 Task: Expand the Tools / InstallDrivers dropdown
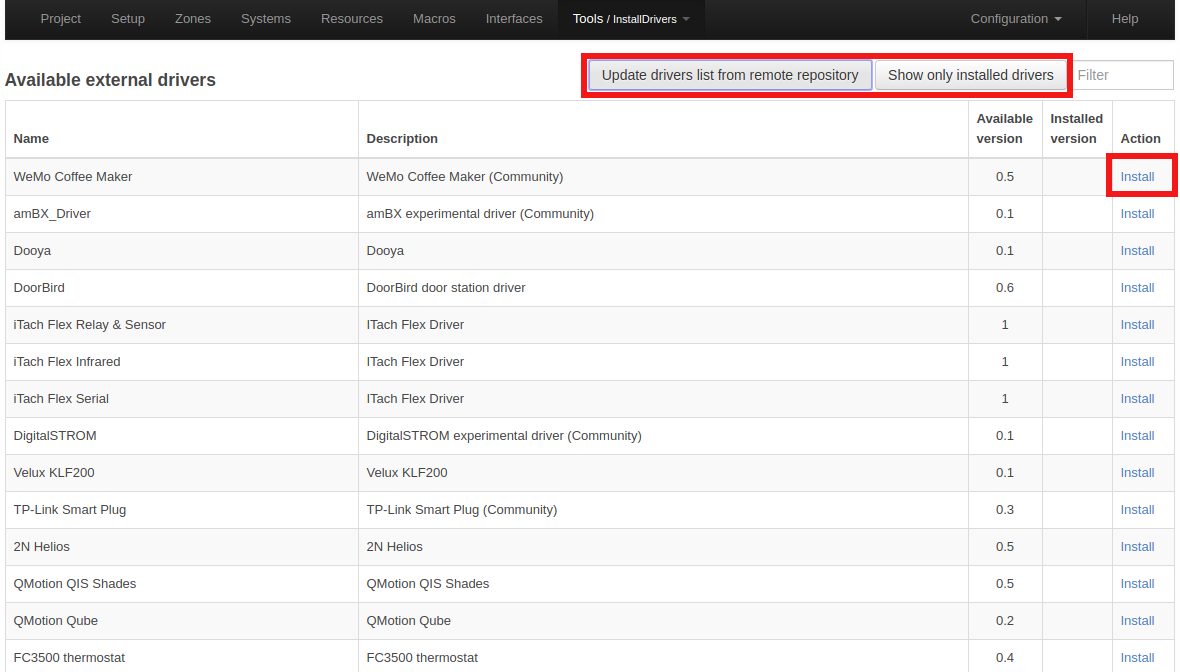point(631,19)
